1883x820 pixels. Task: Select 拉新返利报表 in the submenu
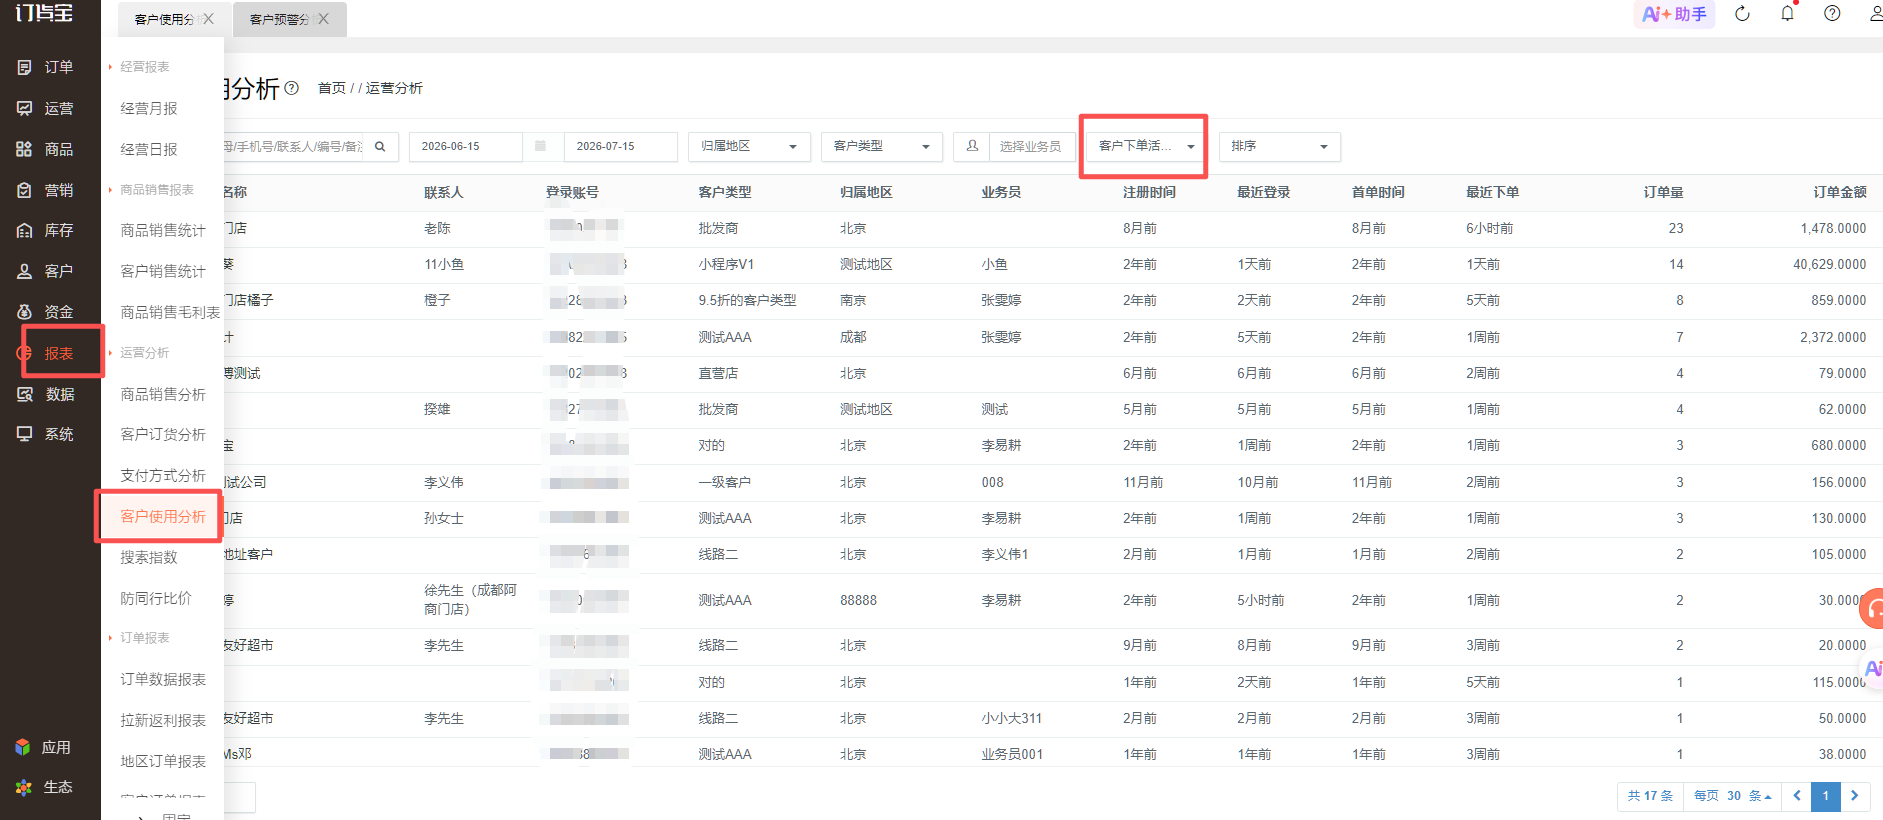coord(163,720)
